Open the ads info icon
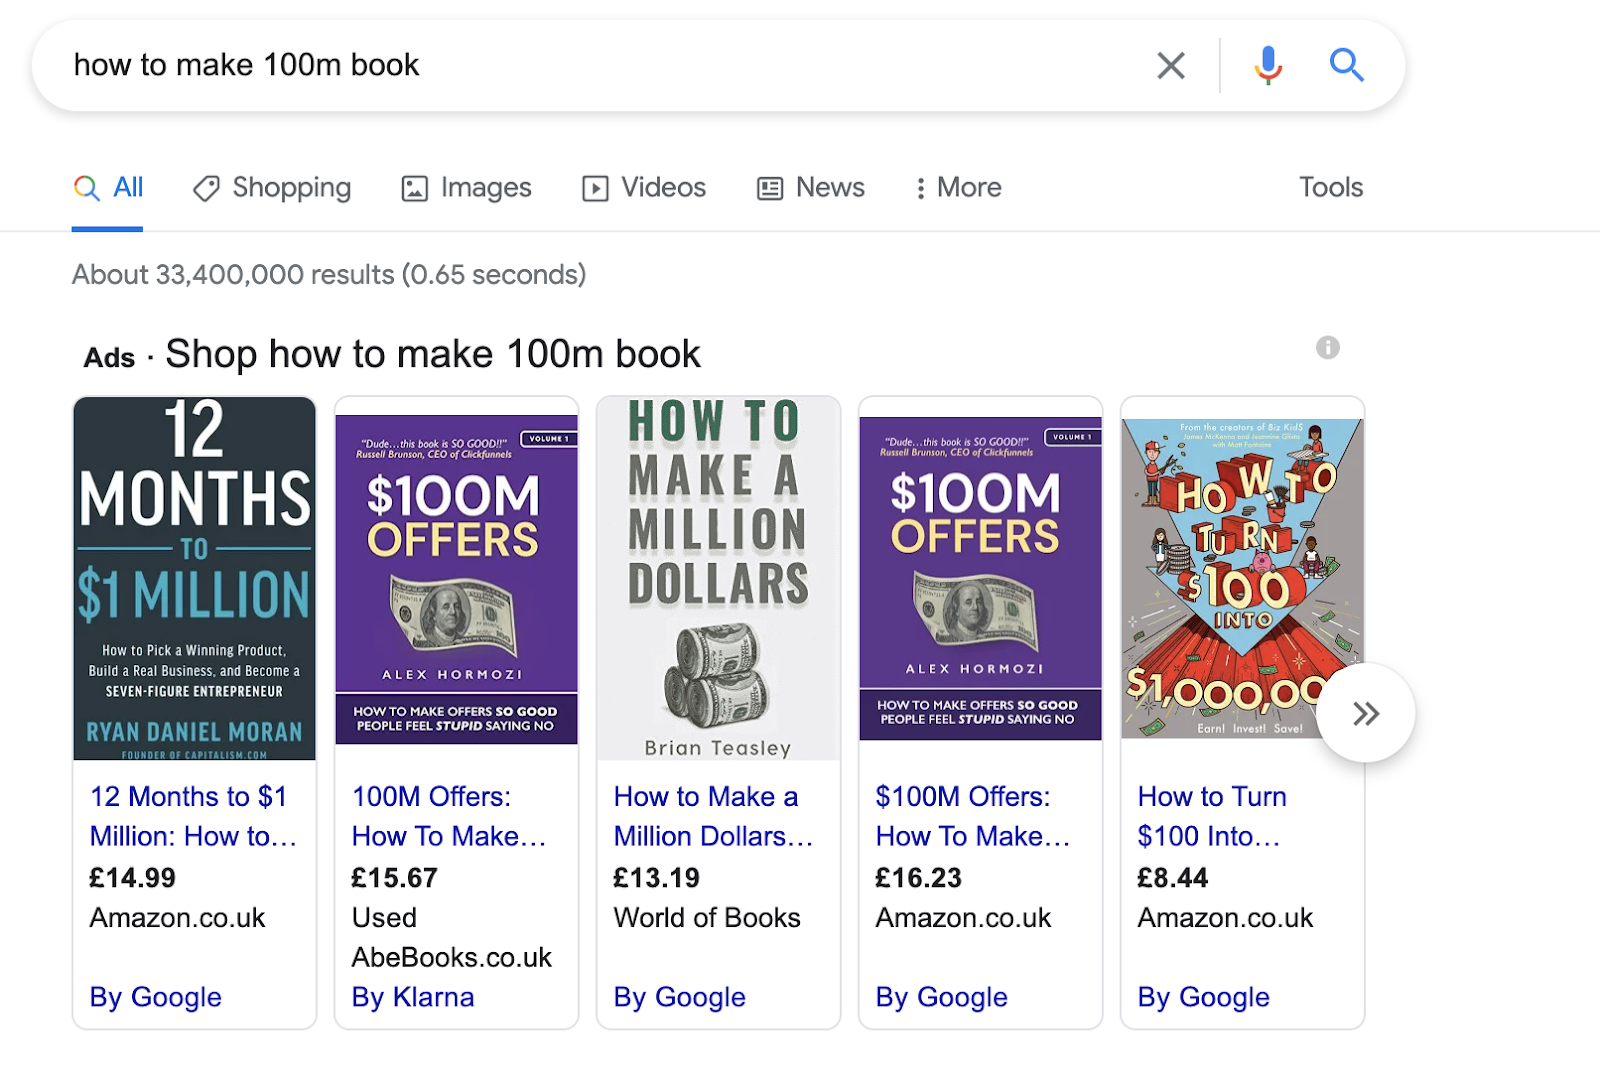Viewport: 1600px width, 1084px height. pyautogui.click(x=1327, y=348)
